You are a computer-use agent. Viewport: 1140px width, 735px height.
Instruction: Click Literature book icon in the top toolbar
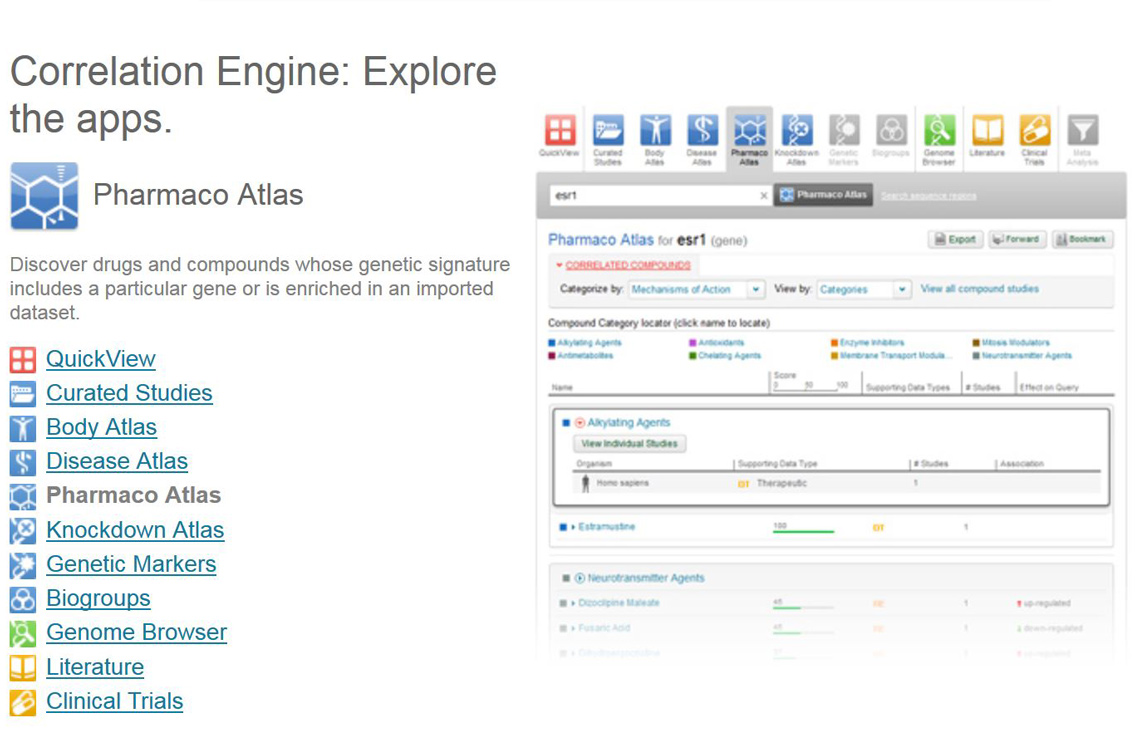[987, 131]
